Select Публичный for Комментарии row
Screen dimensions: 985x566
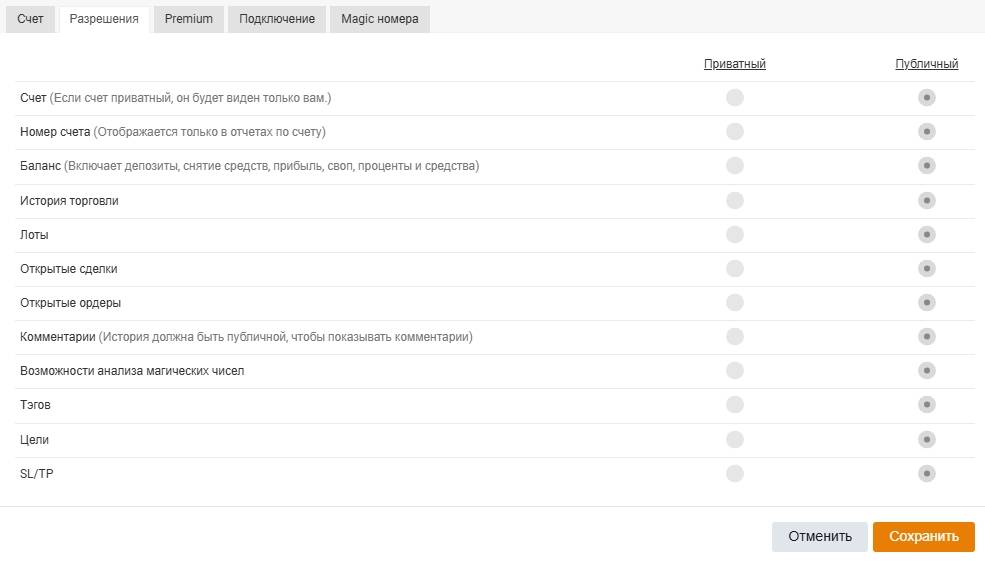coord(927,337)
